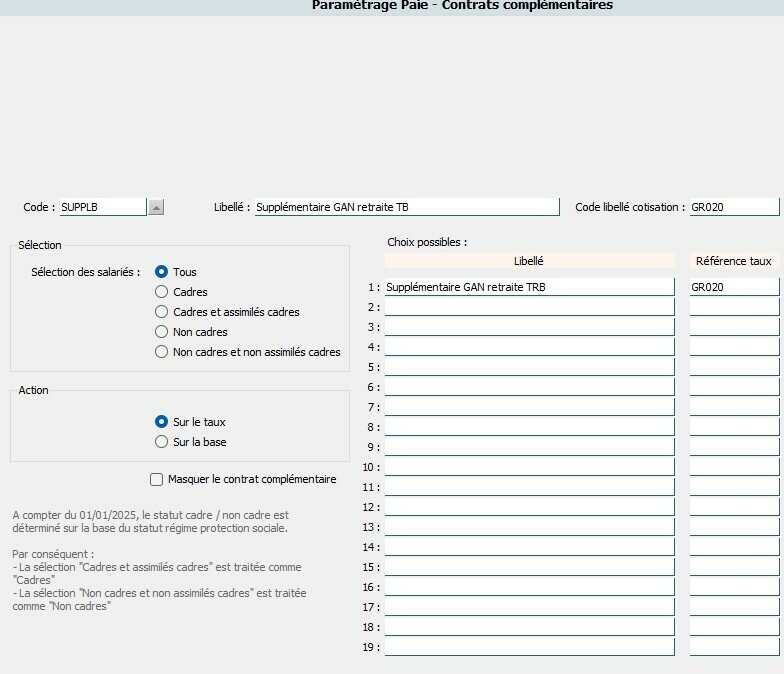This screenshot has height=674, width=784.
Task: Click the Libellé field of row 8
Action: pyautogui.click(x=530, y=427)
